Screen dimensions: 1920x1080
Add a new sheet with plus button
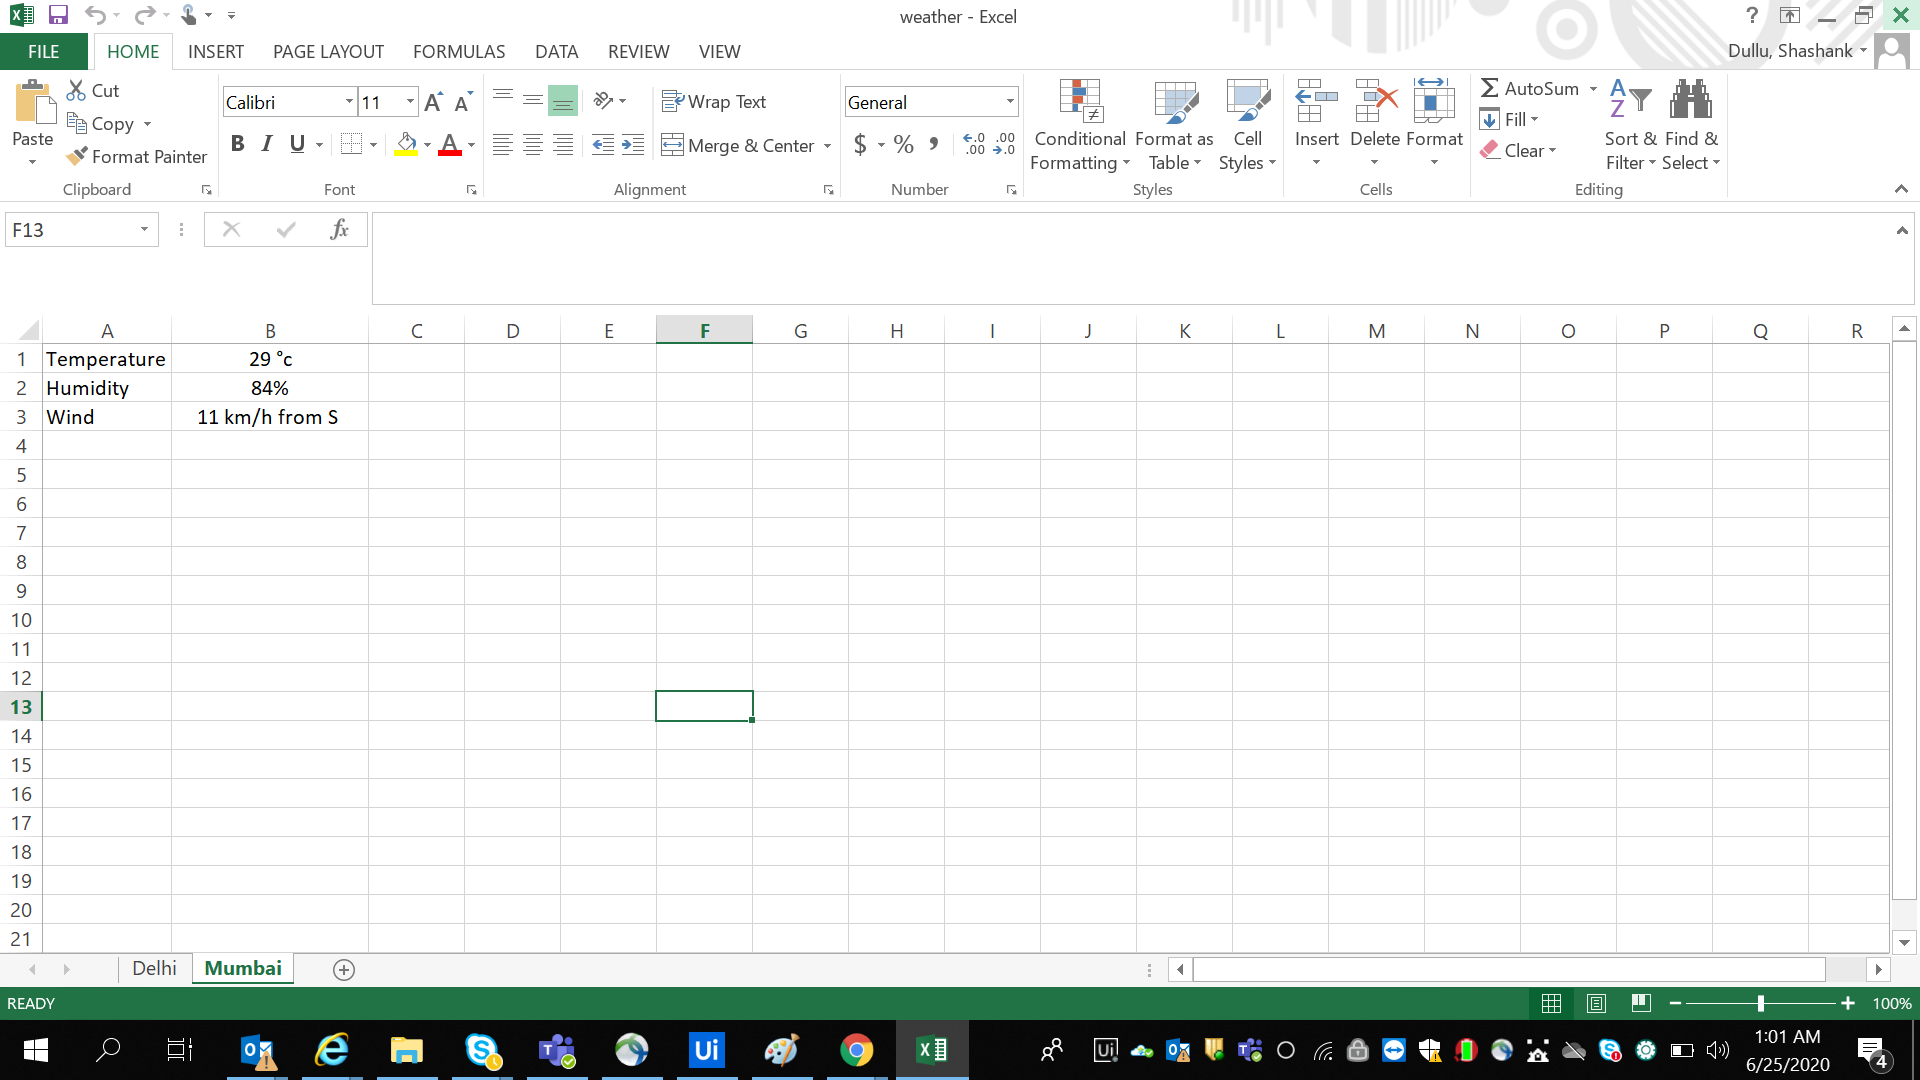(x=344, y=970)
